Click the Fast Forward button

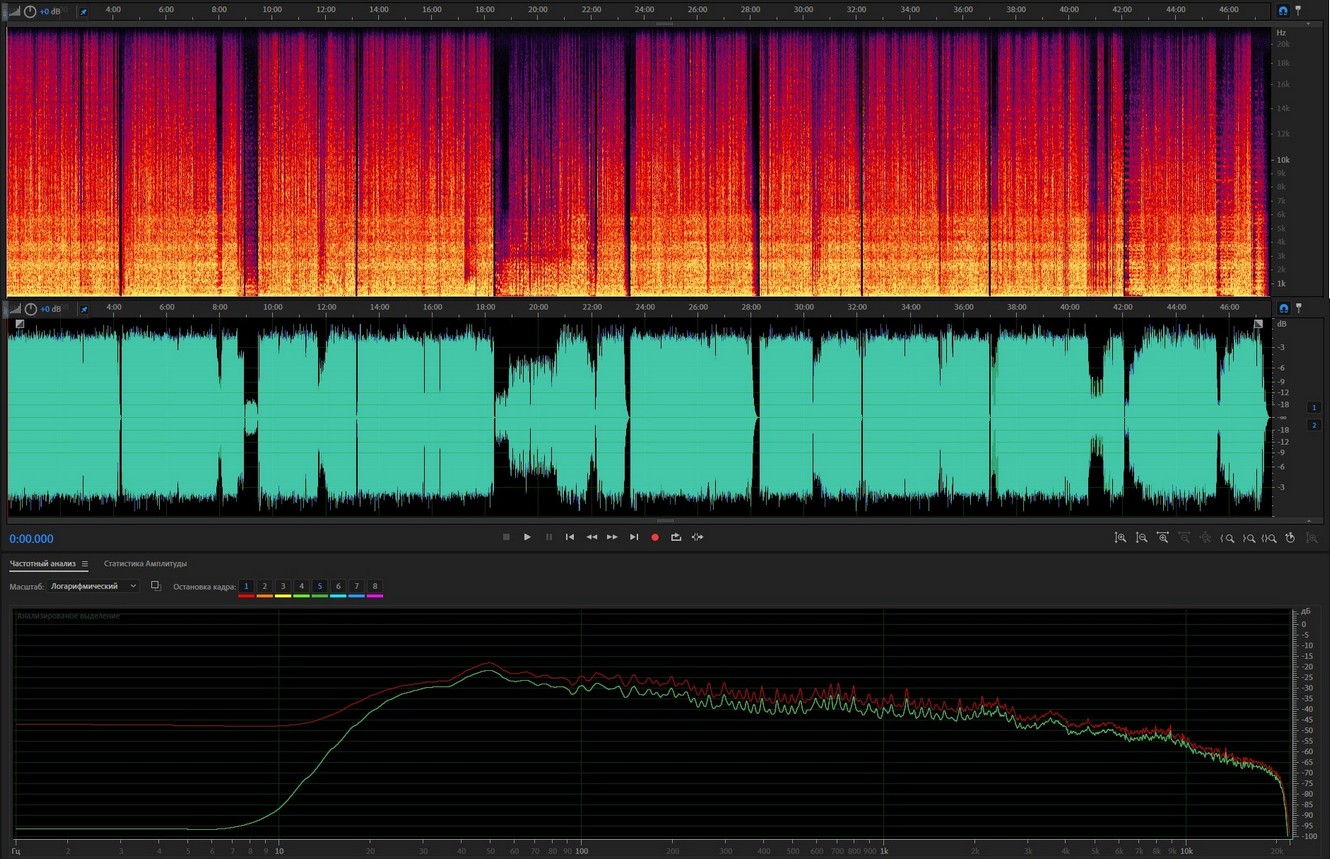point(612,537)
